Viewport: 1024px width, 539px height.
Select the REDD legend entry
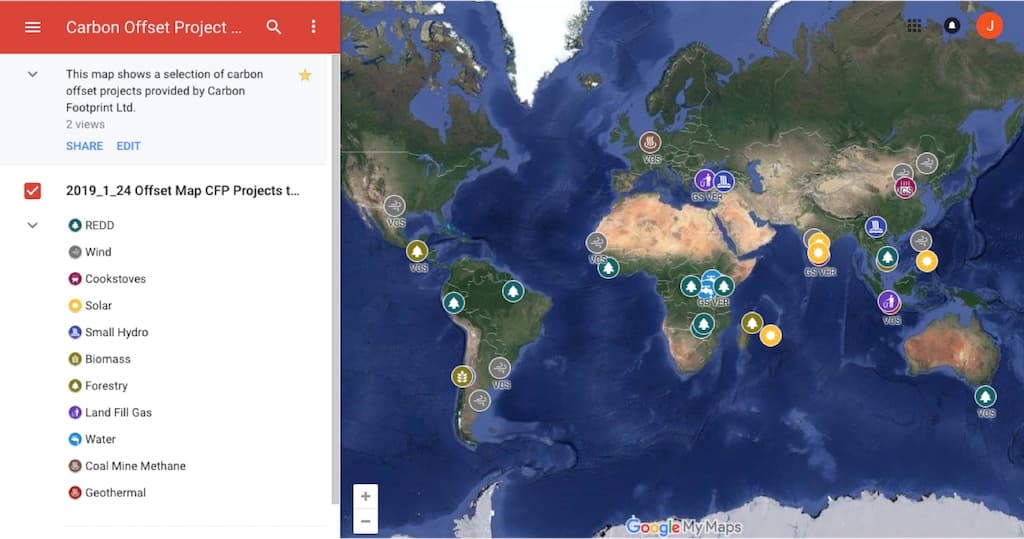tap(91, 225)
